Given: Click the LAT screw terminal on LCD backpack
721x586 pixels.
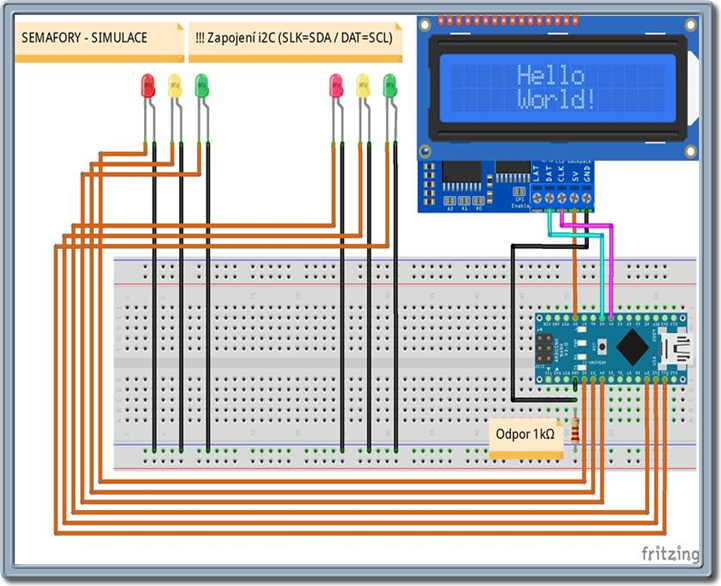Looking at the screenshot, I should pyautogui.click(x=537, y=198).
